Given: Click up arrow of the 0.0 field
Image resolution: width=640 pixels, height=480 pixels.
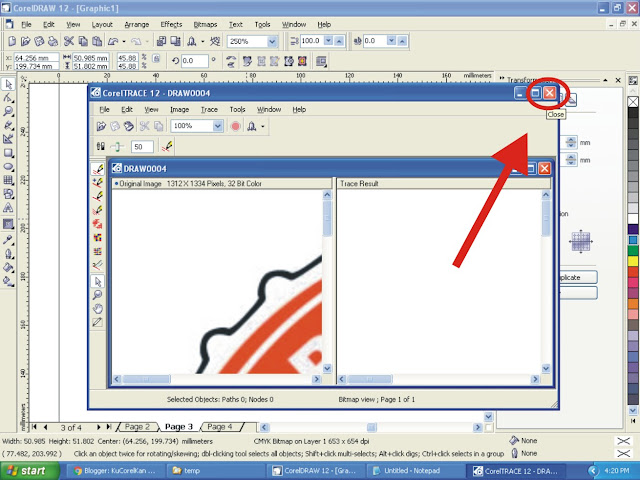Looking at the screenshot, I should pyautogui.click(x=402, y=40).
